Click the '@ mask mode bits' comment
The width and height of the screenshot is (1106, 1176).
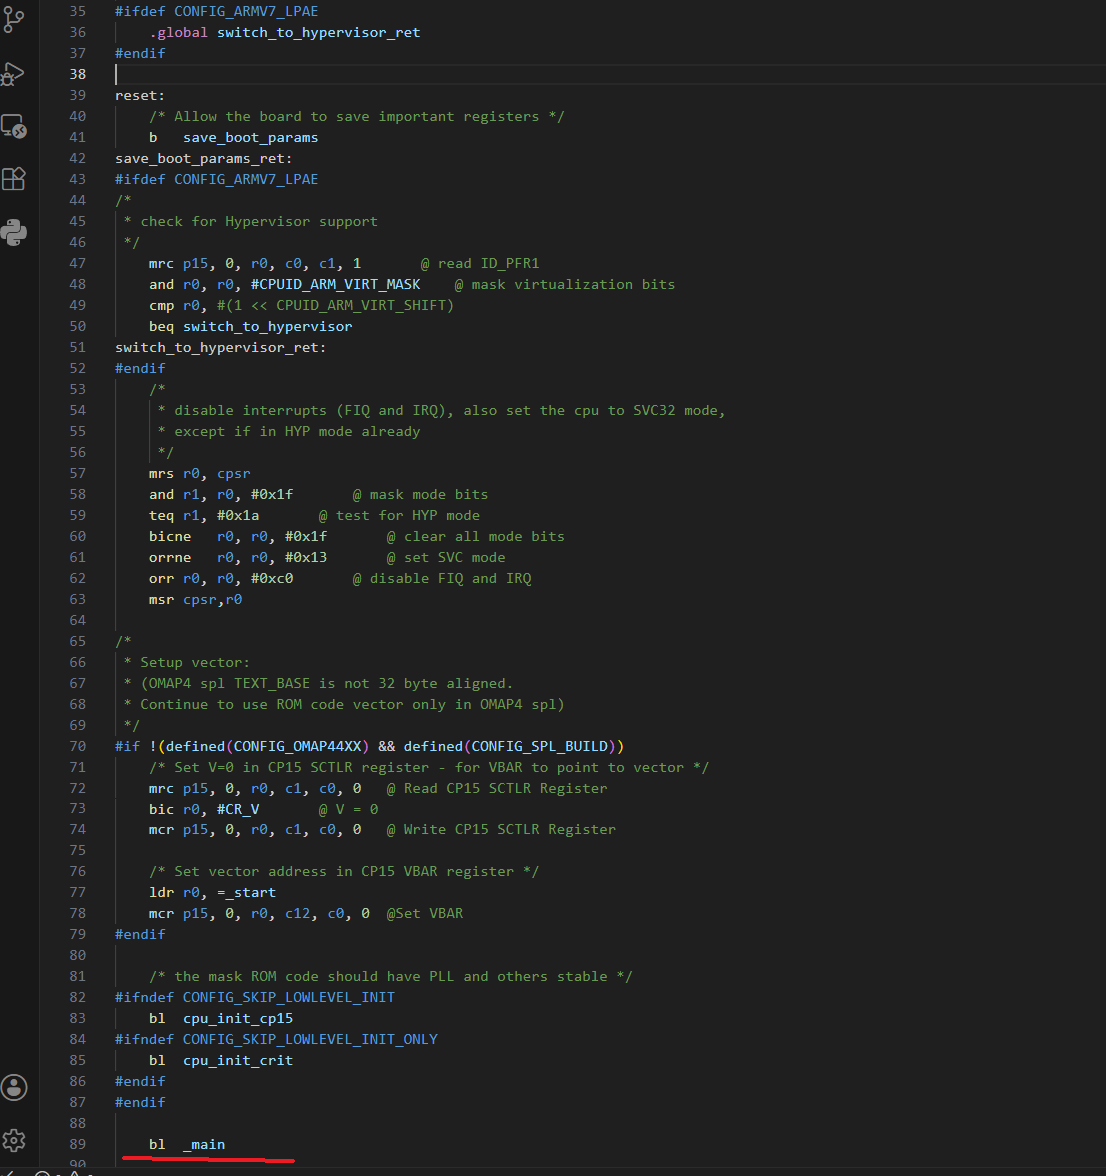point(420,494)
